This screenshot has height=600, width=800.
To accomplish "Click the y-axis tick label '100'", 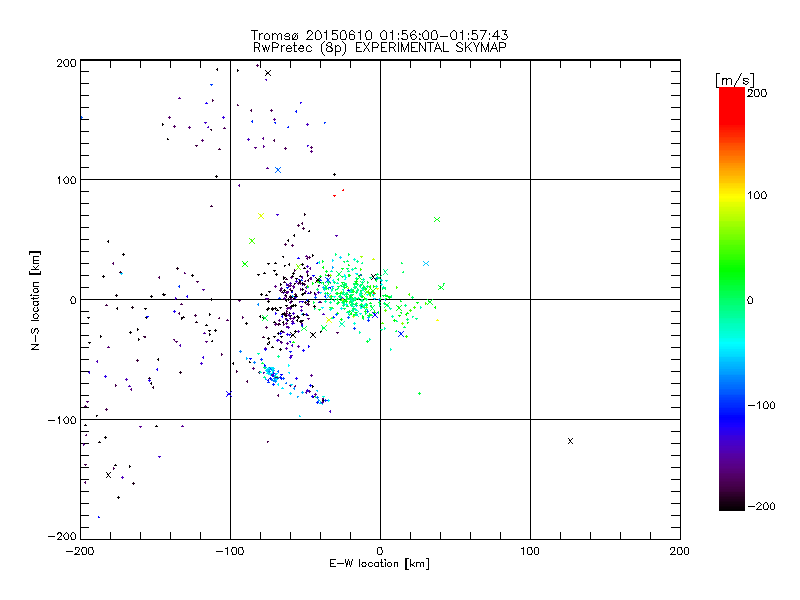I will (x=66, y=180).
